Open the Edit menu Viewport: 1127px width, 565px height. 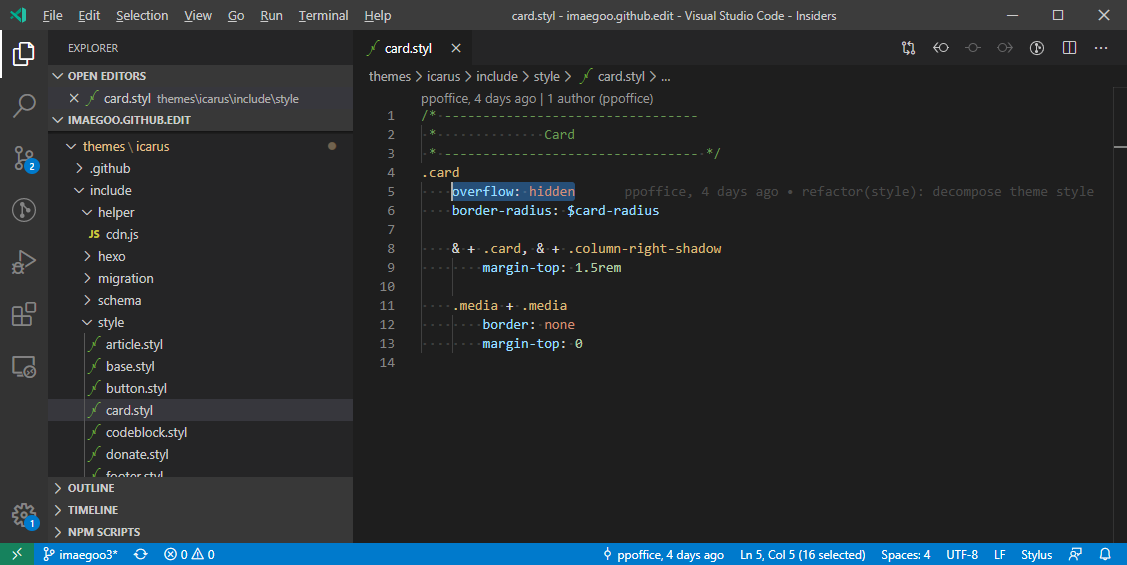tap(89, 15)
